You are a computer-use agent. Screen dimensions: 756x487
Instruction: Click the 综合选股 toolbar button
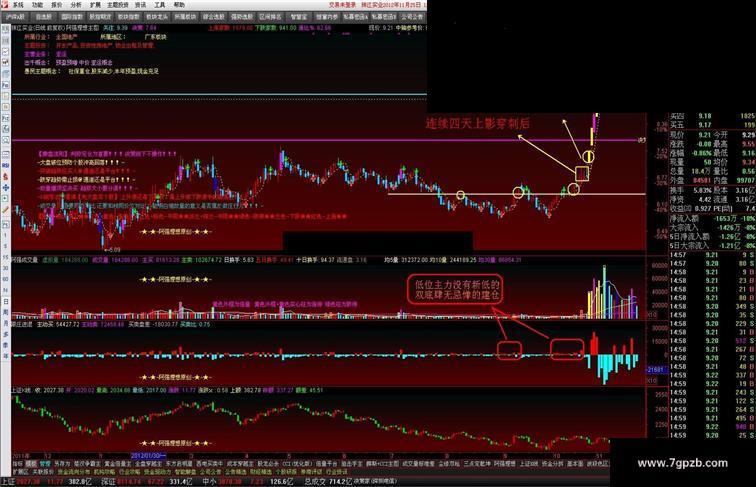214,17
